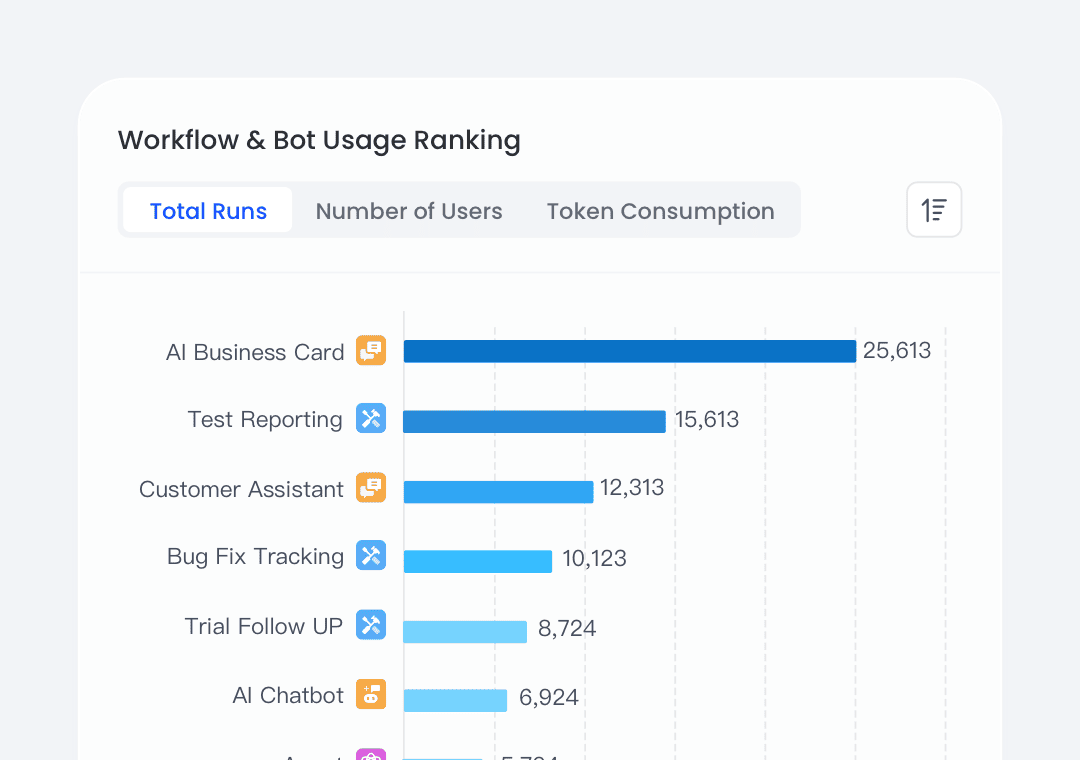Select the Total Runs tab
1080x760 pixels.
pyautogui.click(x=208, y=211)
